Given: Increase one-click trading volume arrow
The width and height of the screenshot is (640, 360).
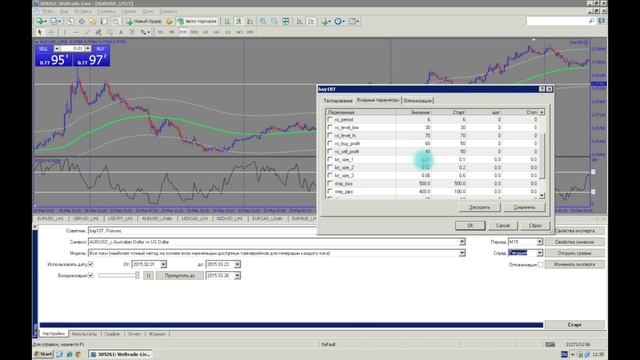Looking at the screenshot, I should coord(88,49).
